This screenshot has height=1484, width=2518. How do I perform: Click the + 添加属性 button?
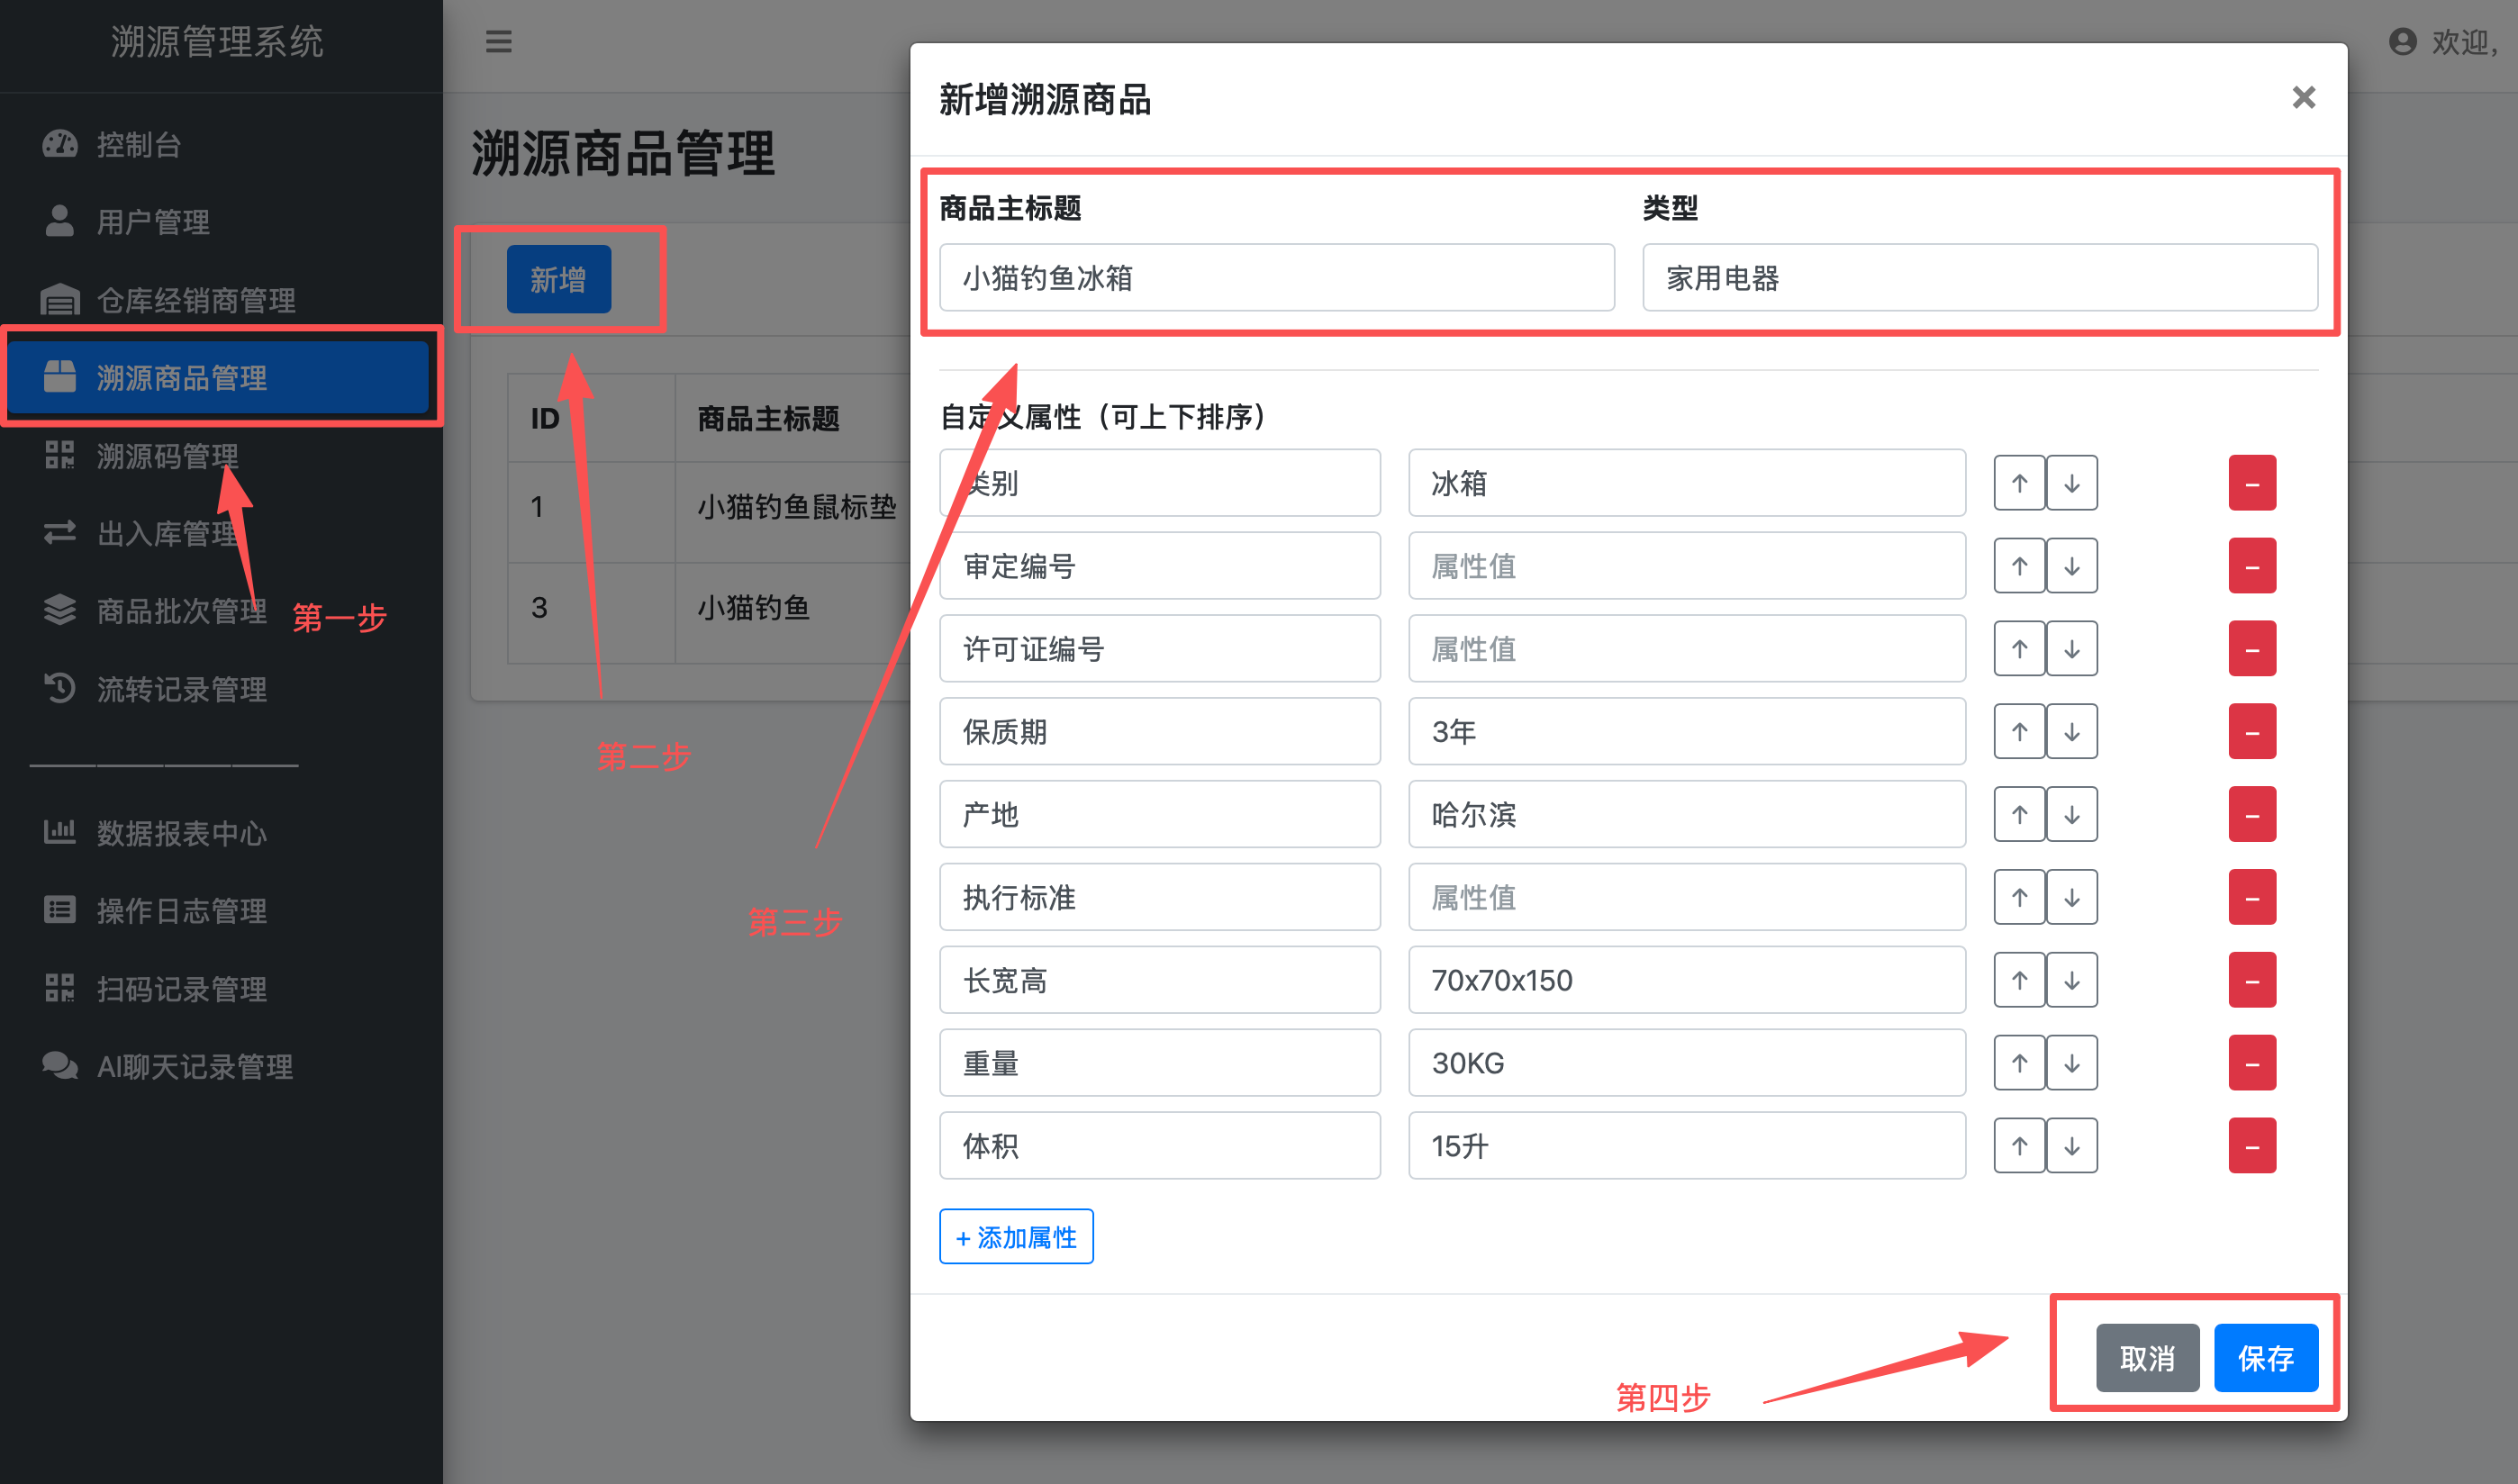coord(1016,1238)
